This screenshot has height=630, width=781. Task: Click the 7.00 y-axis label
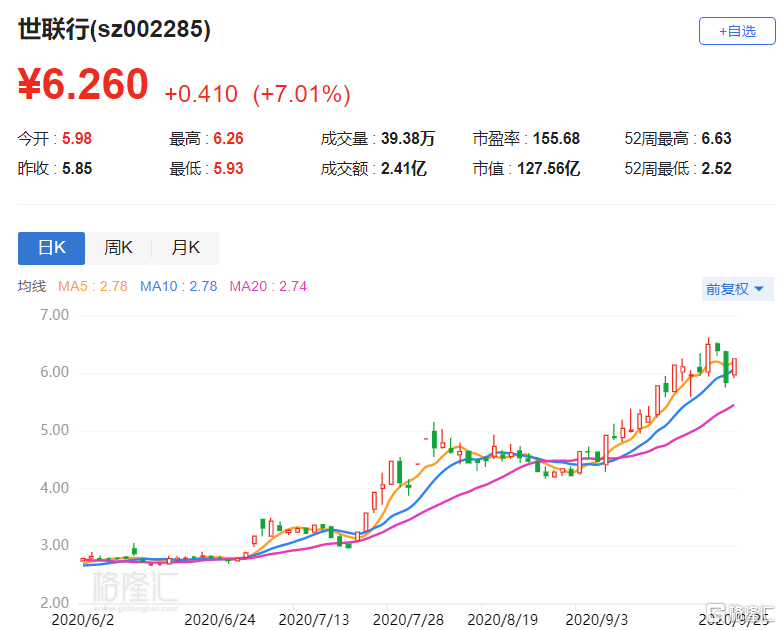54,315
